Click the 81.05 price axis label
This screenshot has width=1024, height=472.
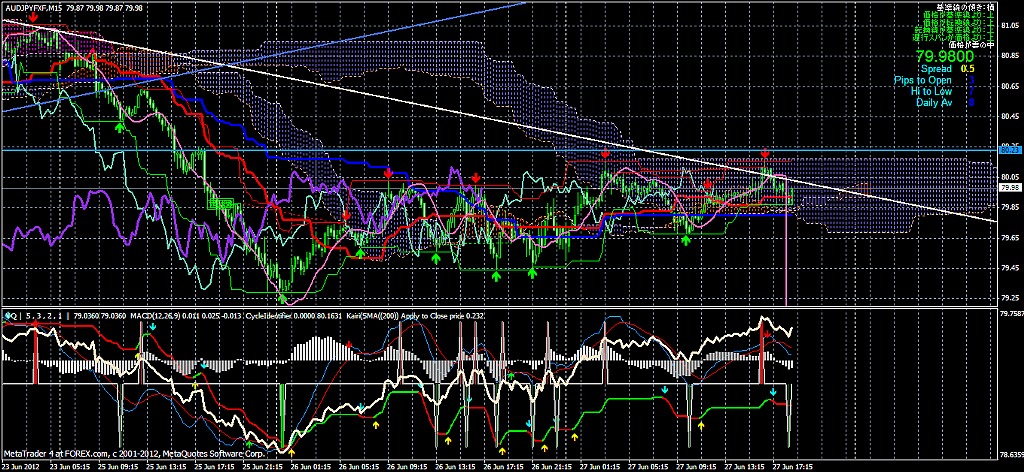[x=1008, y=25]
